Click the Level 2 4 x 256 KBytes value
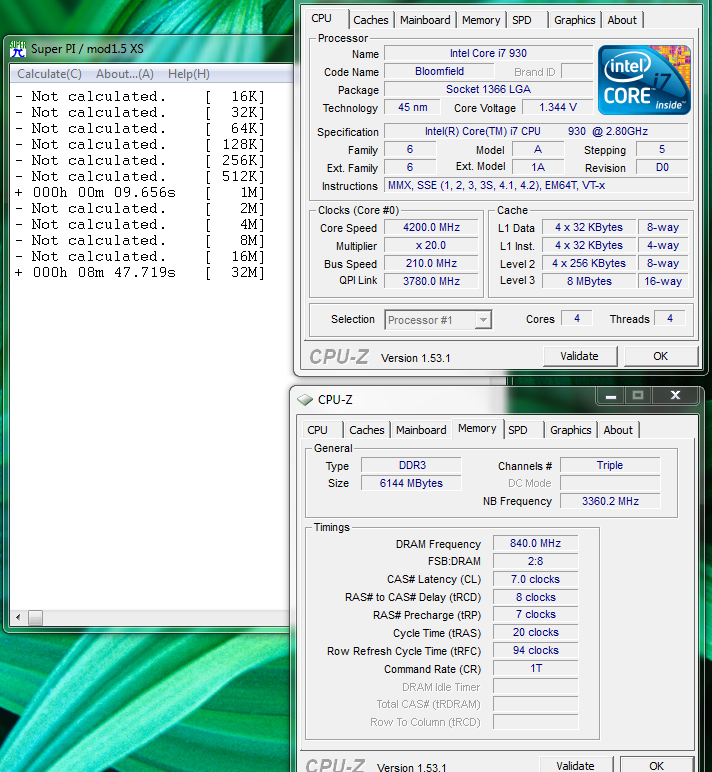The height and width of the screenshot is (772, 712). 589,263
